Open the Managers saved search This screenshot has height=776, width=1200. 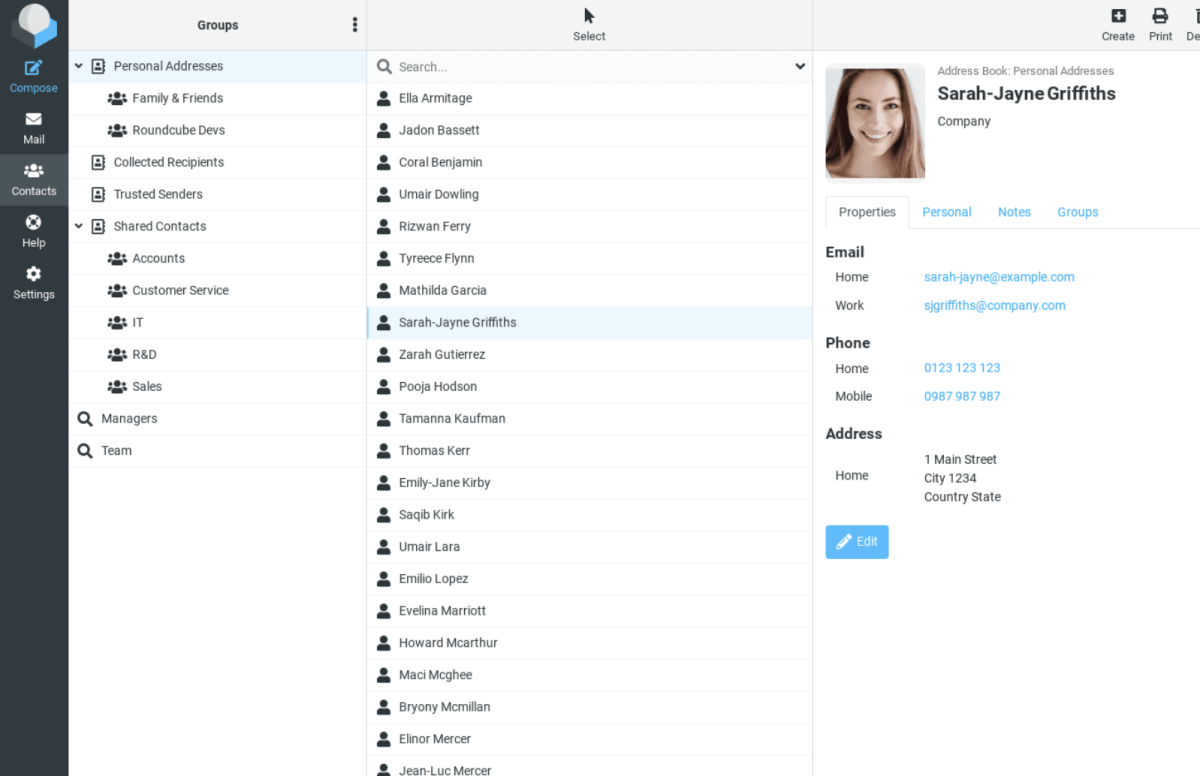coord(129,418)
